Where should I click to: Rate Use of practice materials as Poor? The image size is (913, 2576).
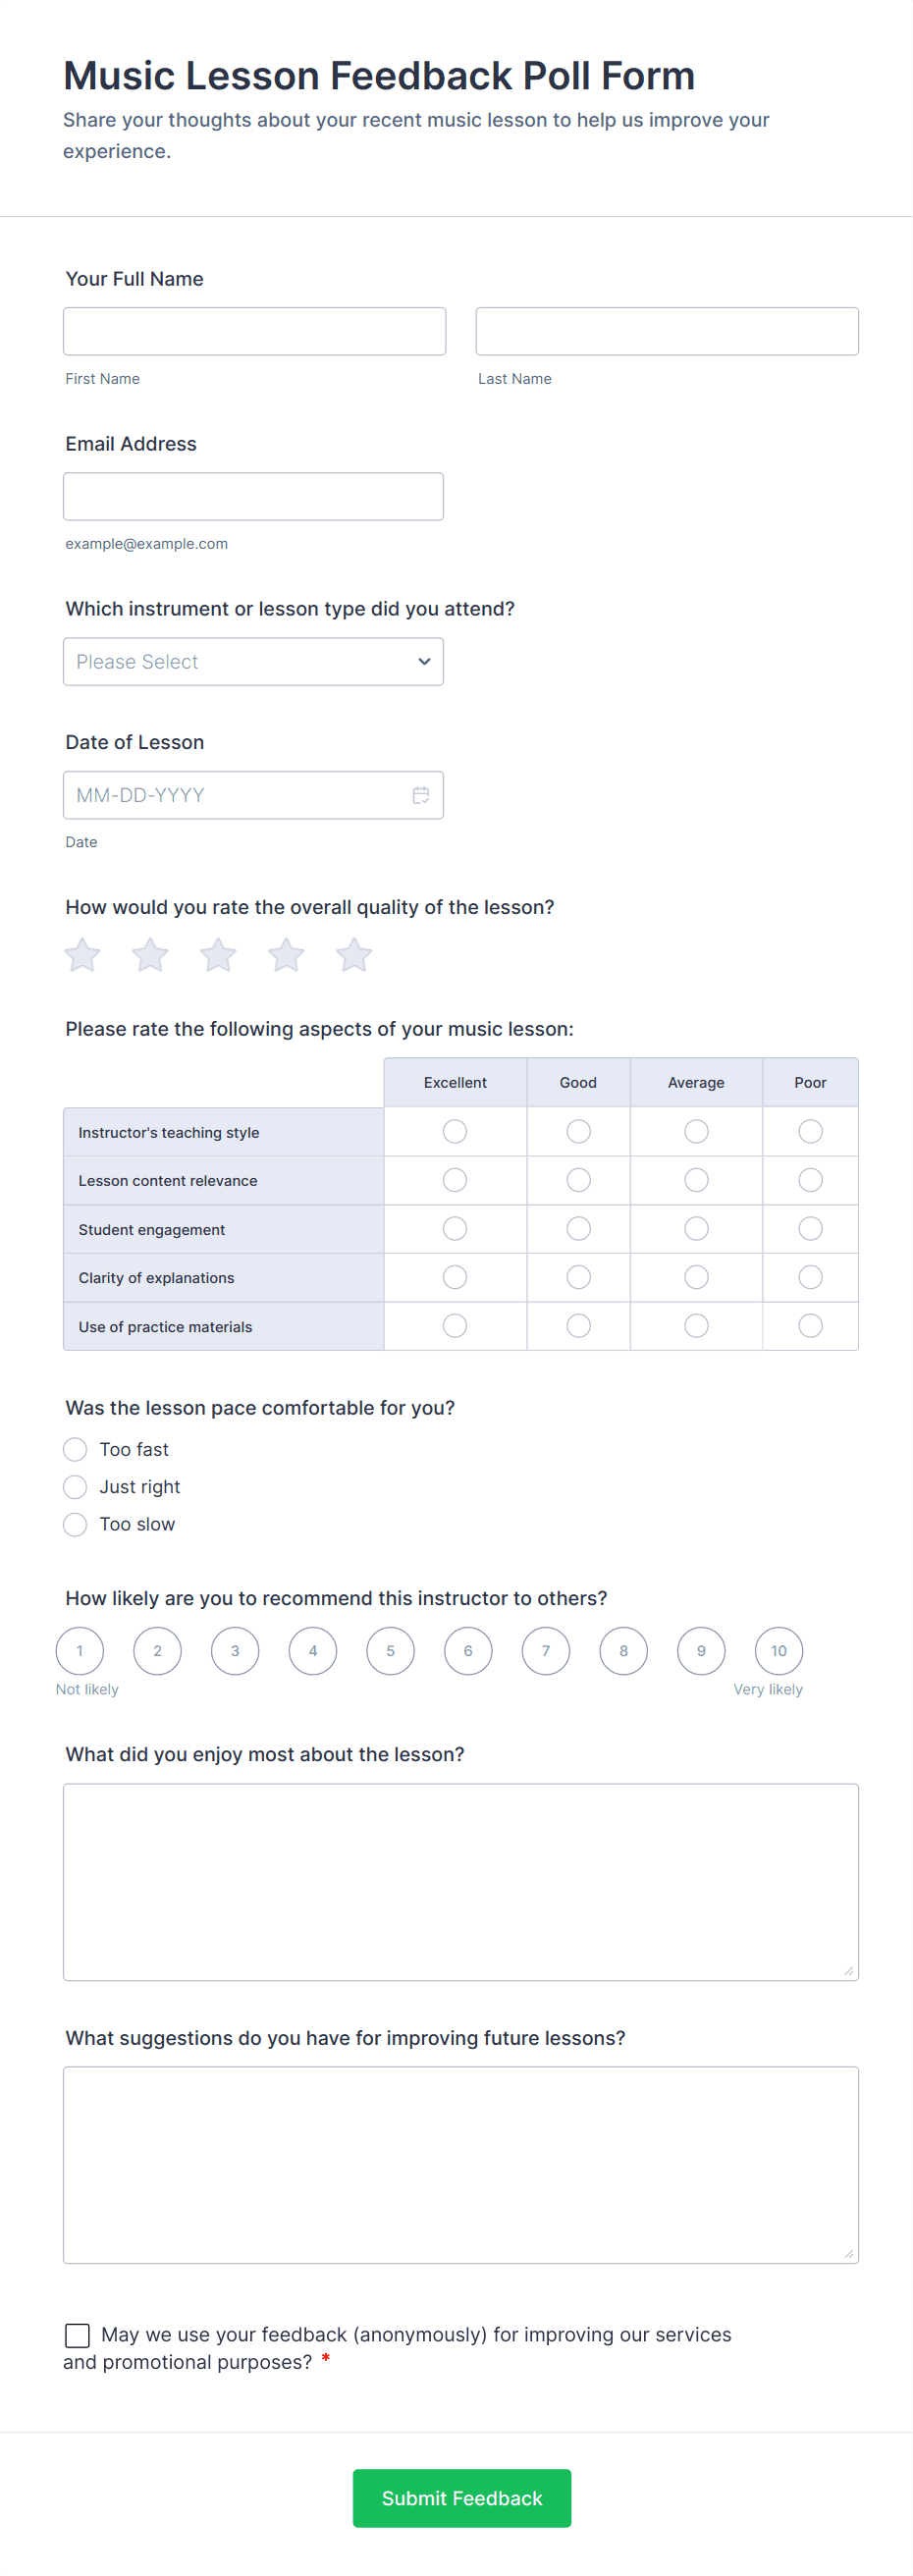(810, 1326)
